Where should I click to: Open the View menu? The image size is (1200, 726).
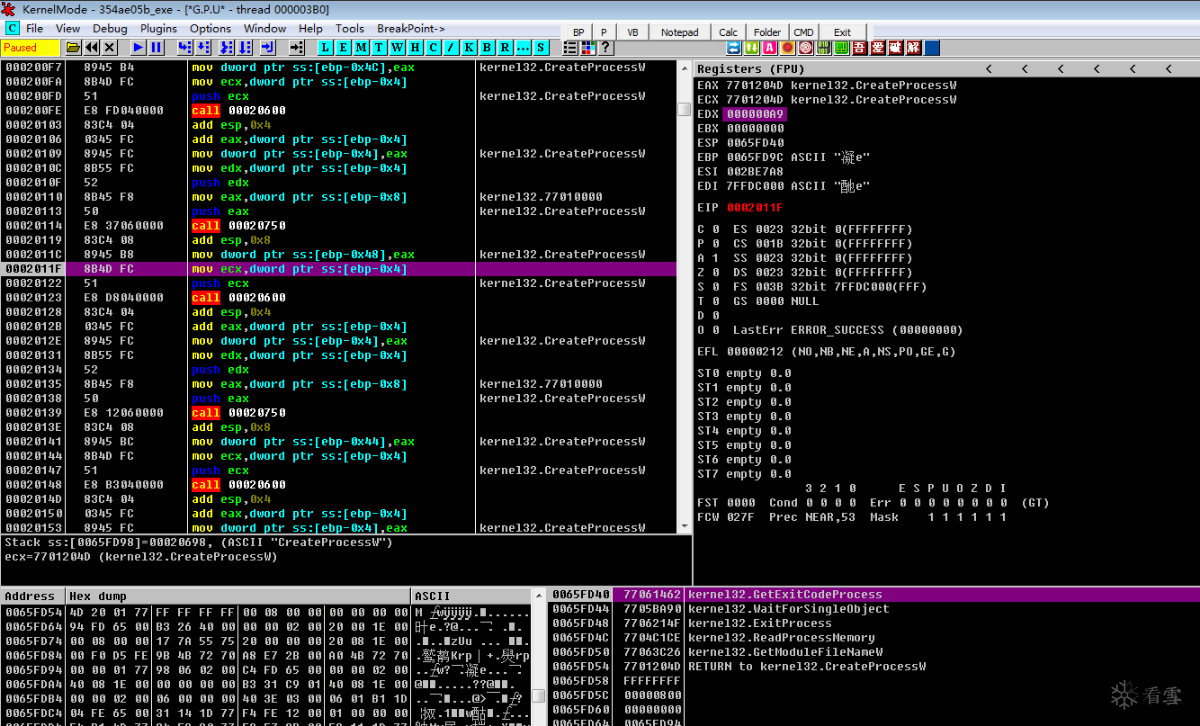(x=68, y=29)
